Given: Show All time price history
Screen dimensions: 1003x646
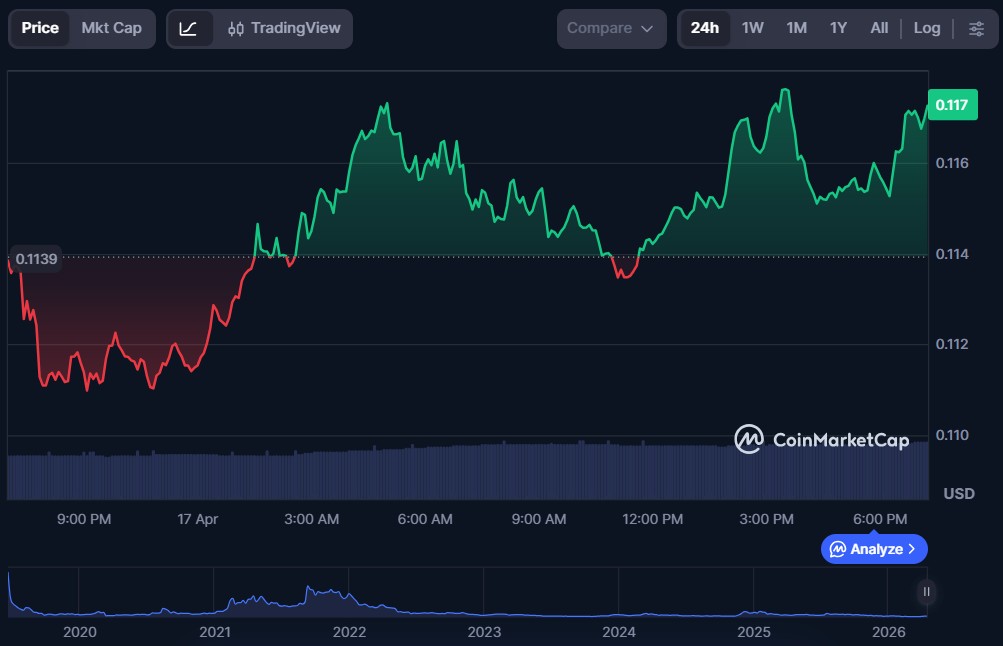Looking at the screenshot, I should pos(879,28).
